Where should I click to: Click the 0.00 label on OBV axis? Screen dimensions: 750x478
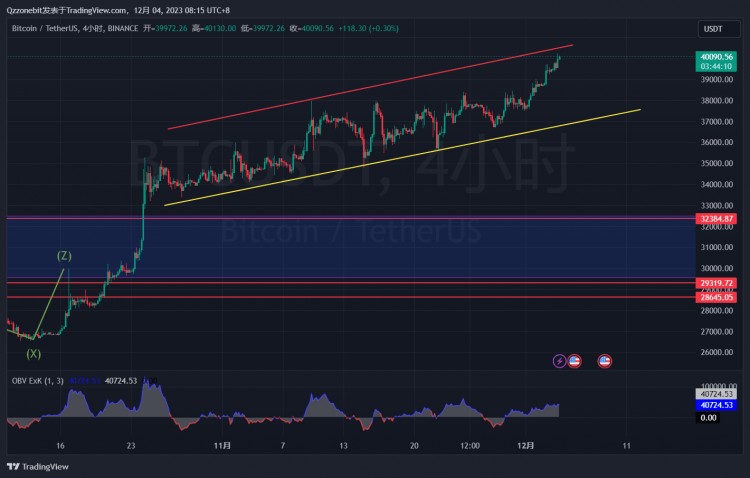coord(708,418)
